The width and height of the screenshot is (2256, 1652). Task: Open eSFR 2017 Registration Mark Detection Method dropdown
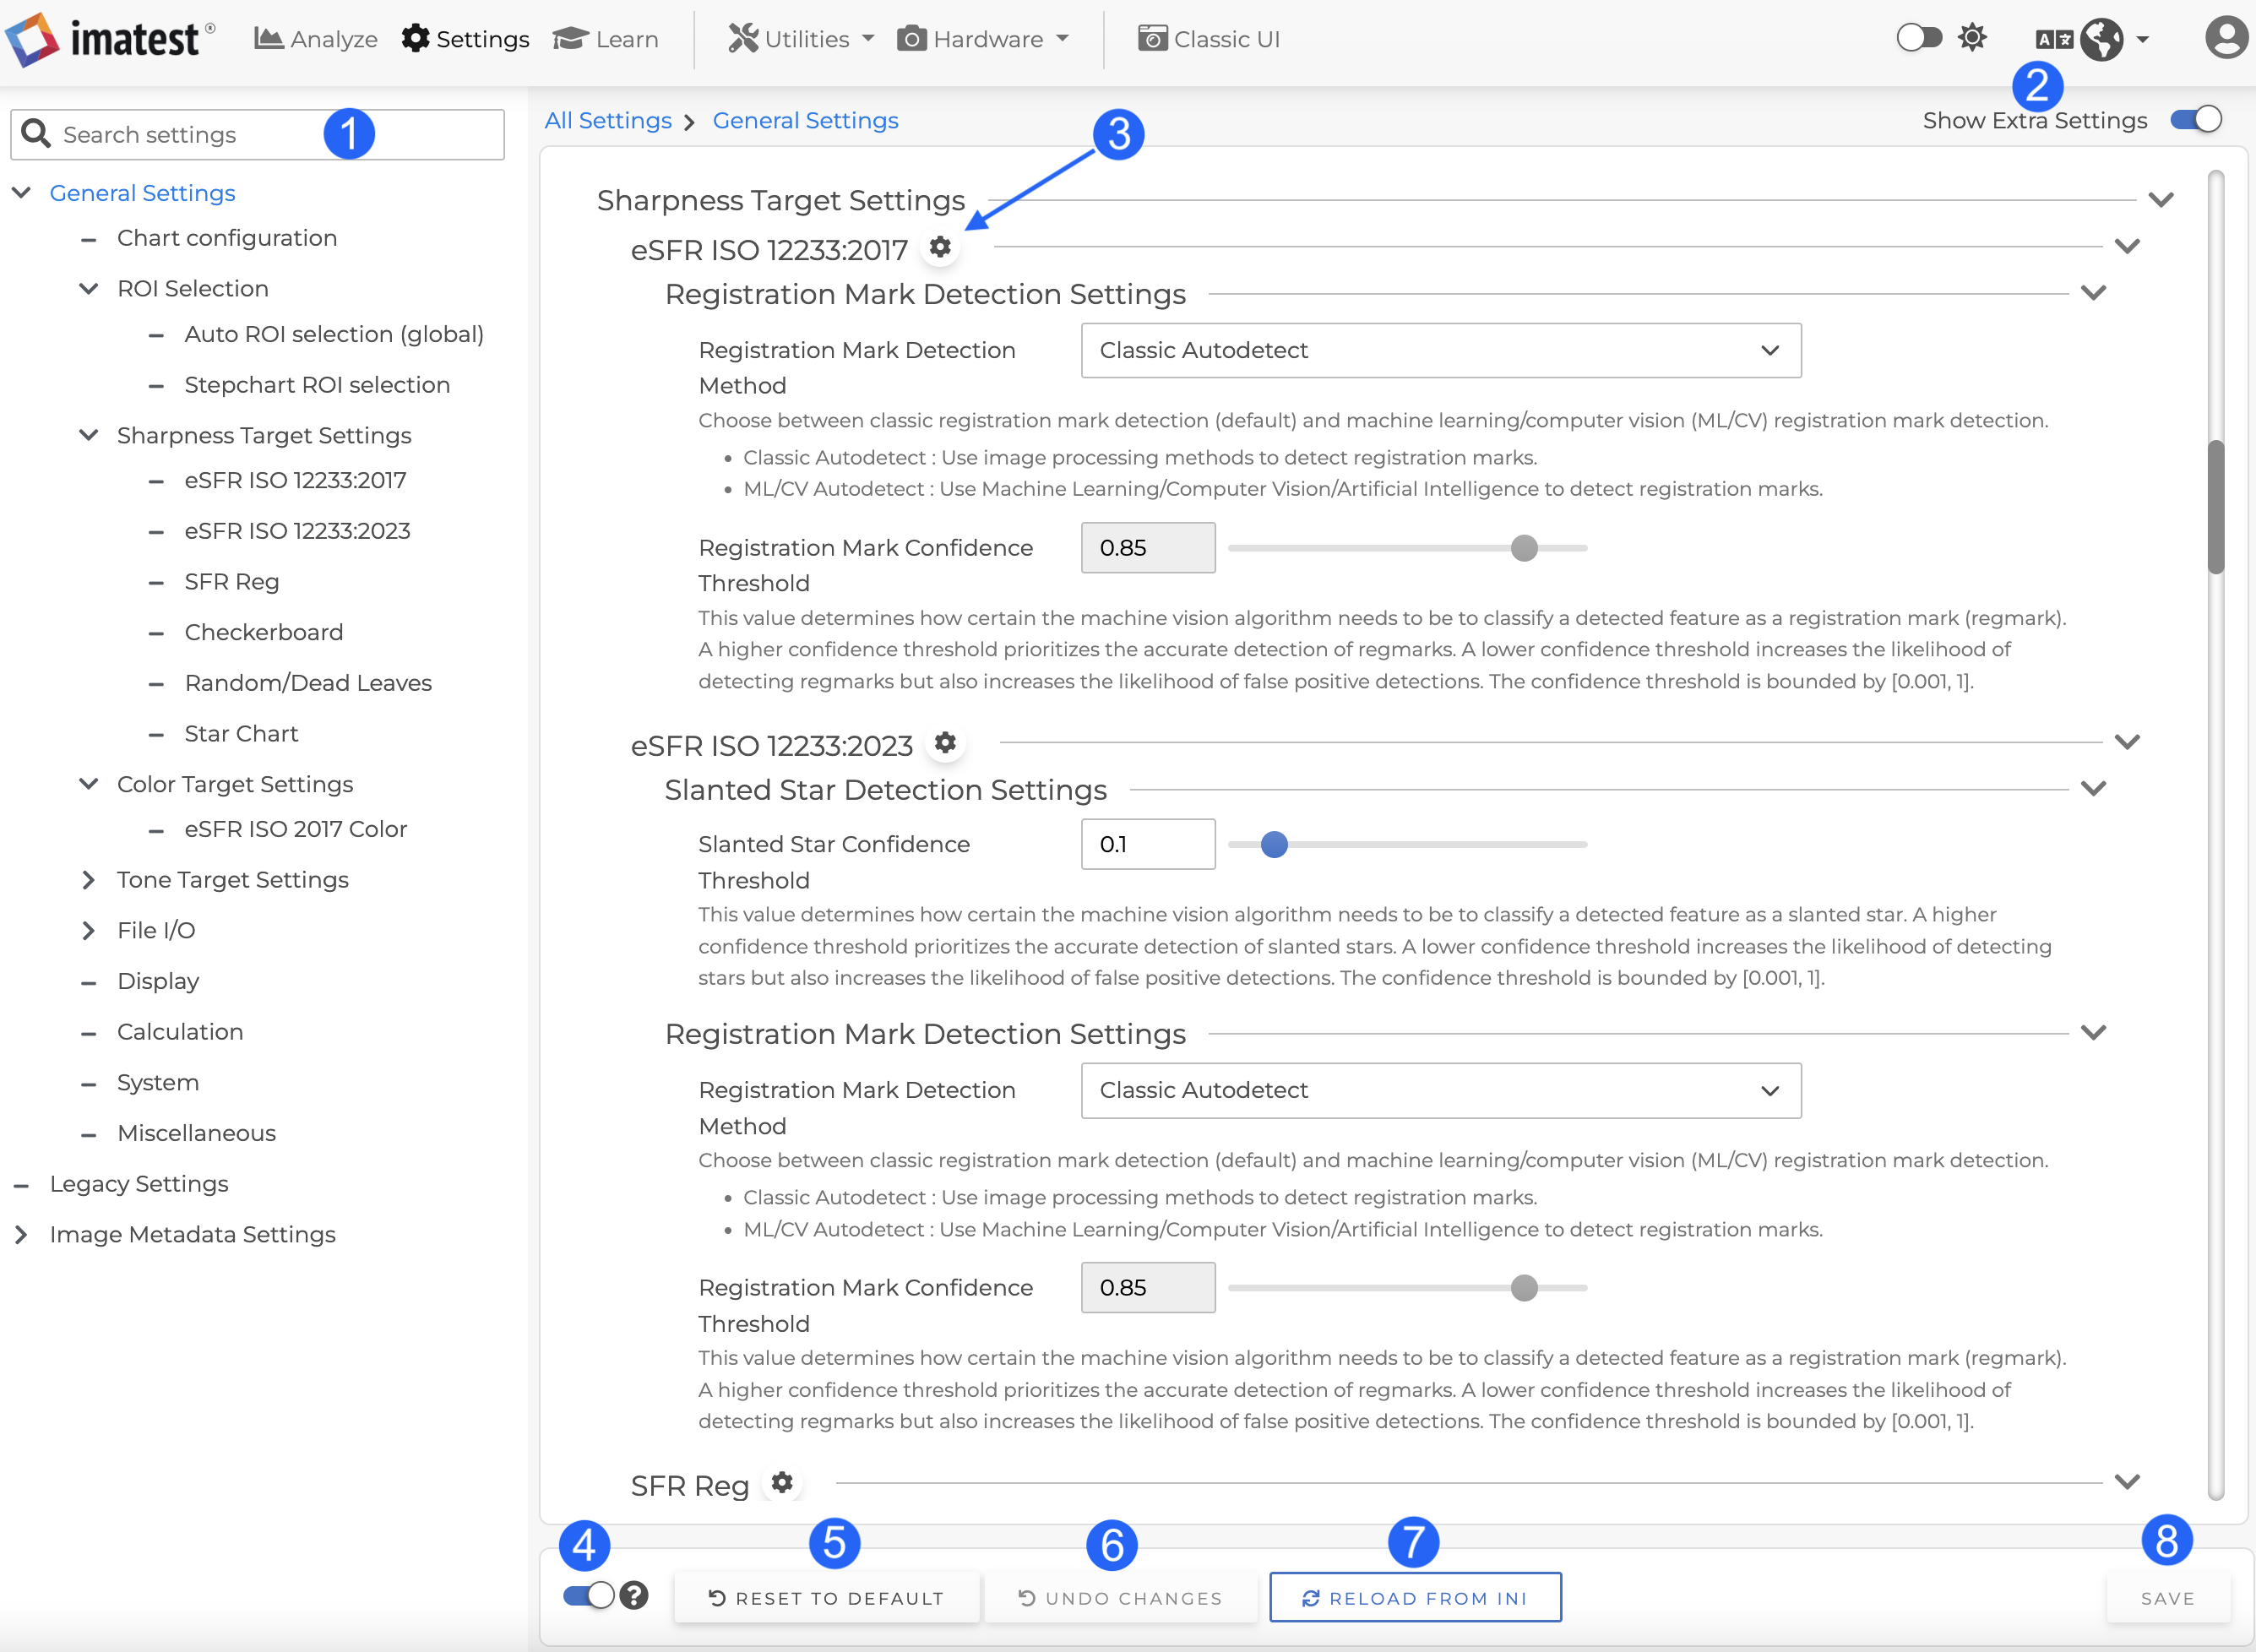click(x=1441, y=350)
